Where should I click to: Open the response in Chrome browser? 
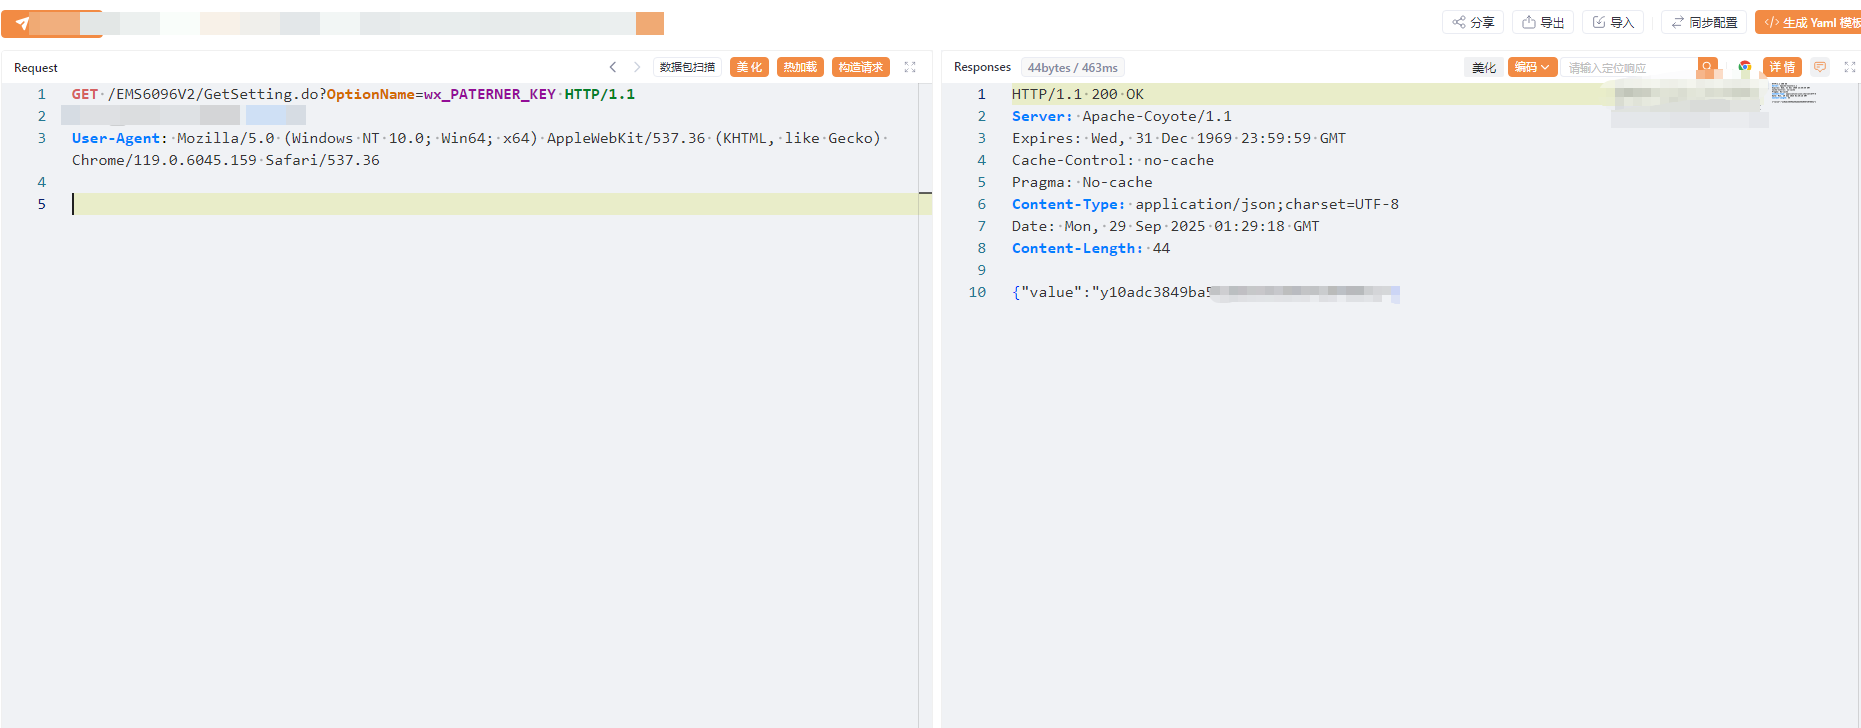point(1745,67)
